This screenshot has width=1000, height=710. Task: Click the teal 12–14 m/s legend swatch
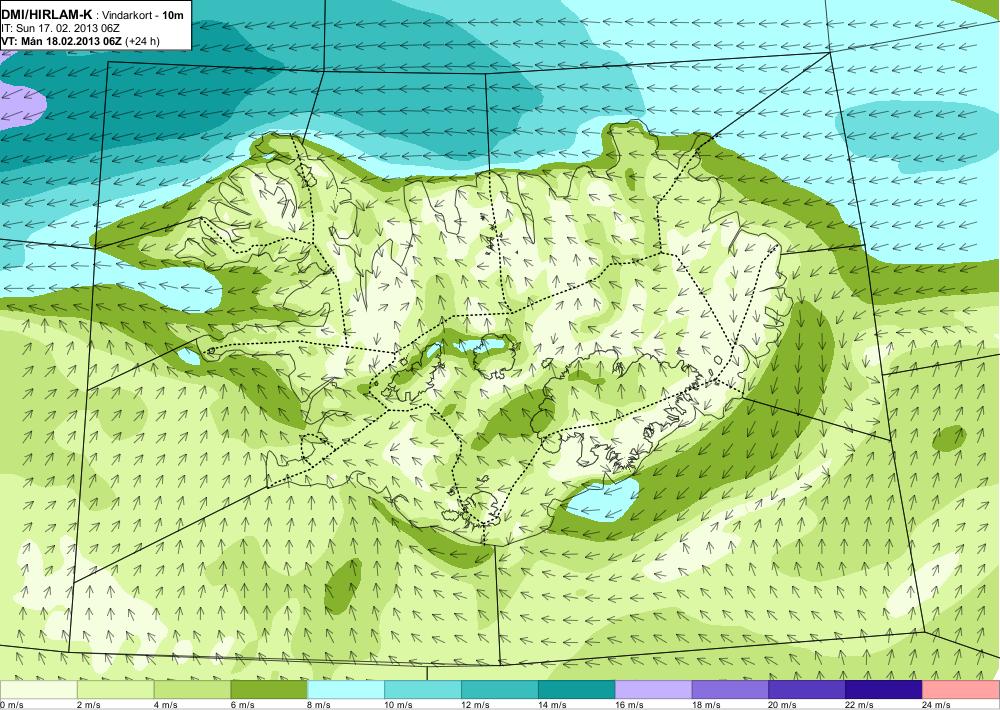tap(500, 690)
